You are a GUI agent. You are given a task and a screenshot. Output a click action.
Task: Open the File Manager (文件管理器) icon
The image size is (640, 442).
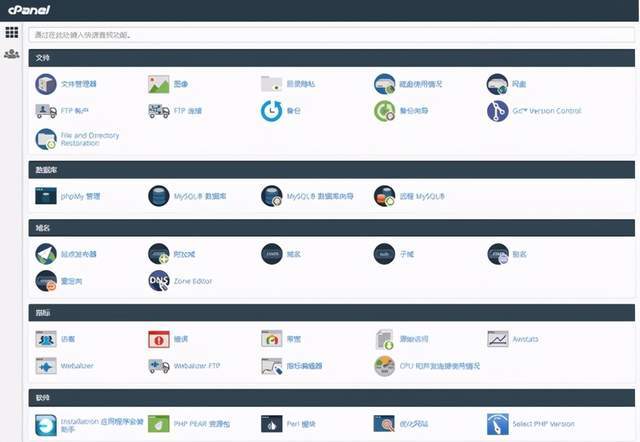(x=46, y=84)
